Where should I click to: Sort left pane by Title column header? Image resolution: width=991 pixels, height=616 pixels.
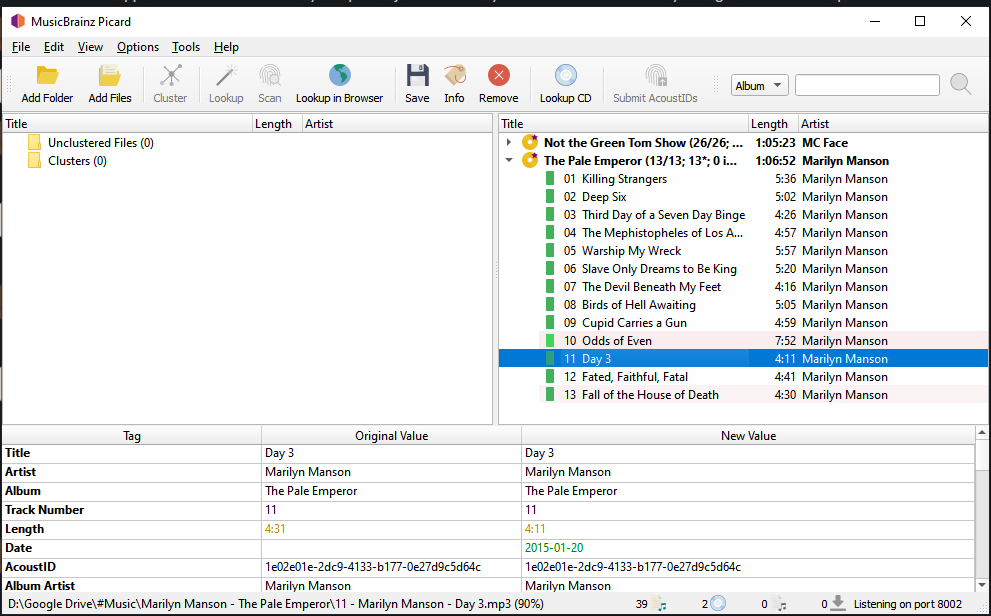coord(127,124)
